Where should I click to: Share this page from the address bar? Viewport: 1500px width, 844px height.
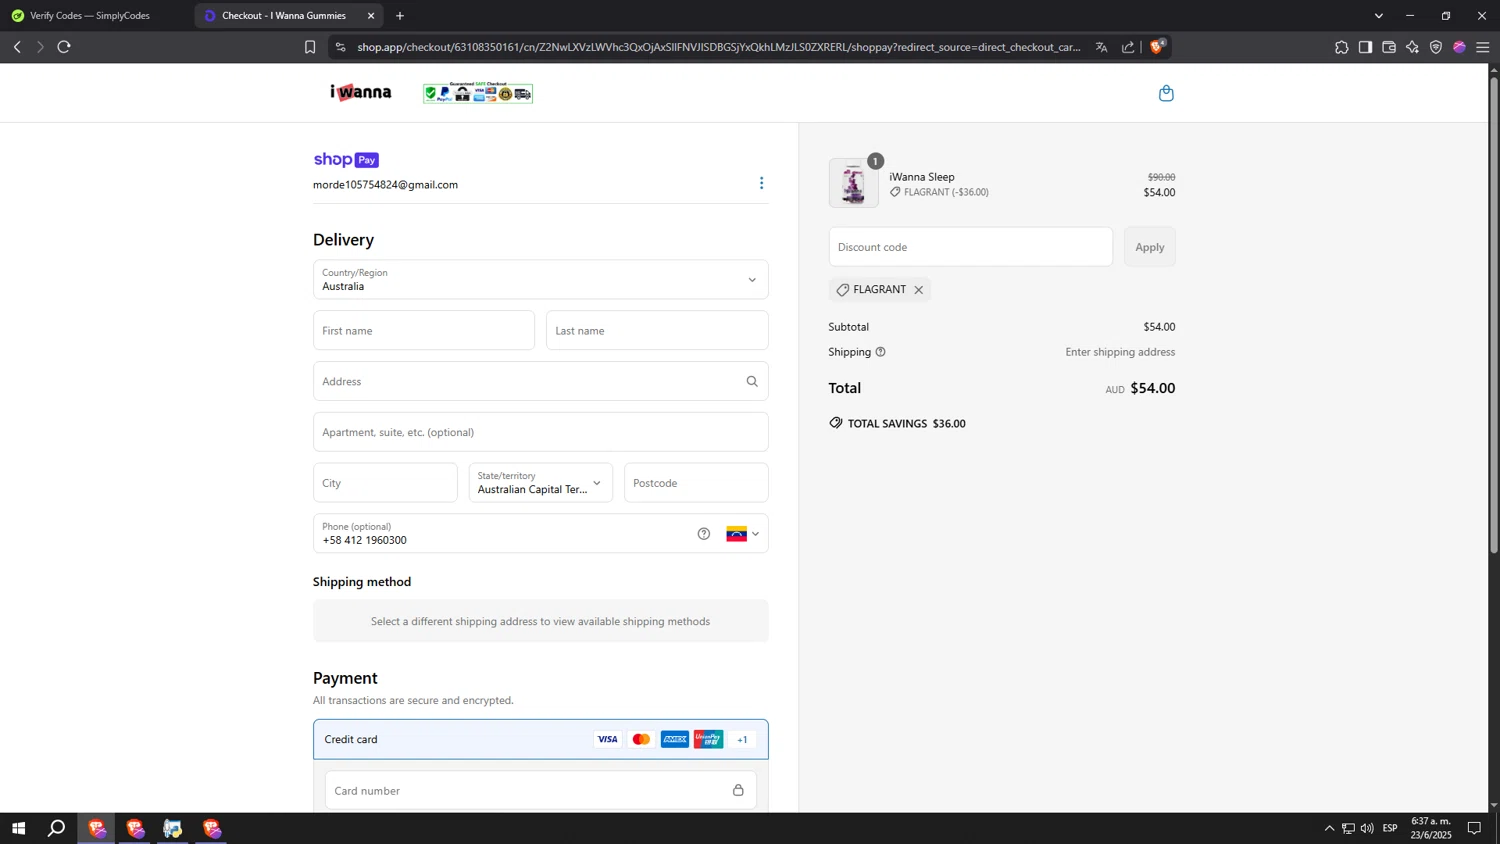[x=1128, y=47]
